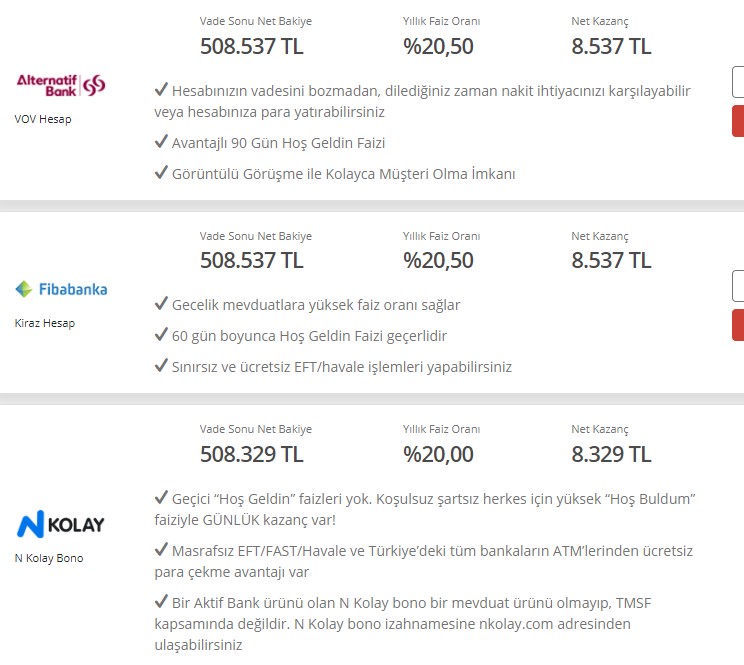Open the Kiraz Hesap product name
The image size is (744, 665).
45,323
